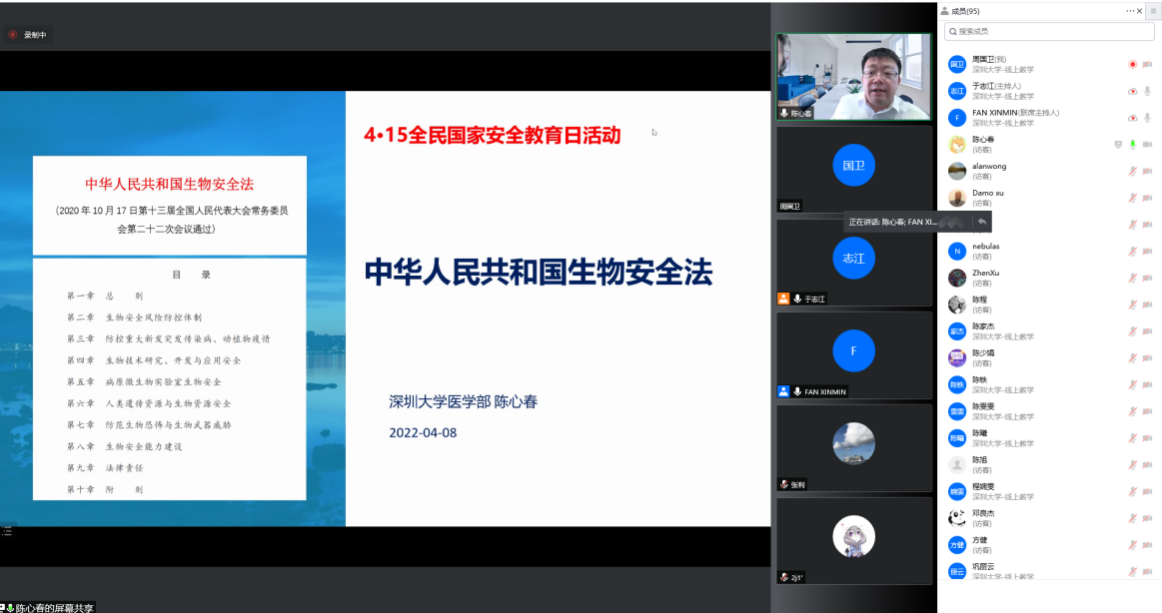1162x613 pixels.
Task: Toggle microphone for FAN XINMIN in list
Action: (1147, 118)
